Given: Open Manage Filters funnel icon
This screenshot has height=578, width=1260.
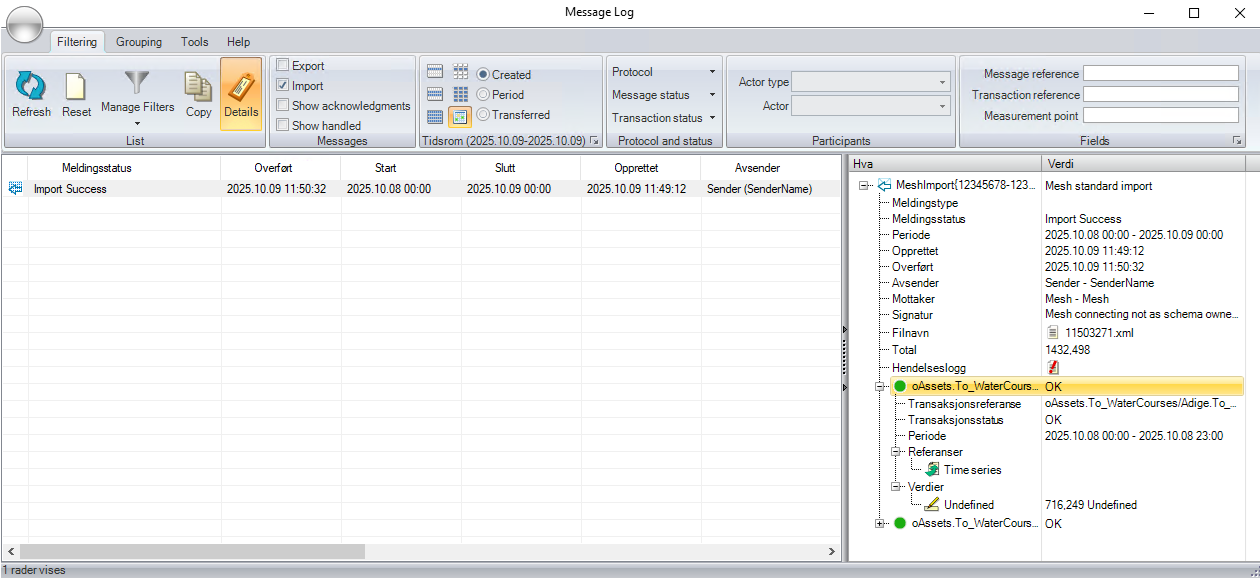Looking at the screenshot, I should (x=137, y=83).
